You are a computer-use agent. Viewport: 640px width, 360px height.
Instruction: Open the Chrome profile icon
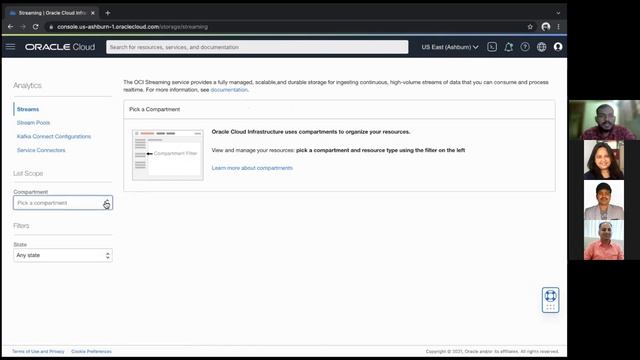(x=546, y=27)
